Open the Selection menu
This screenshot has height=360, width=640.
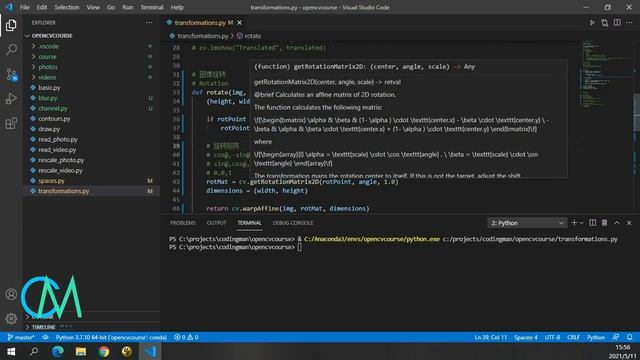pos(67,7)
